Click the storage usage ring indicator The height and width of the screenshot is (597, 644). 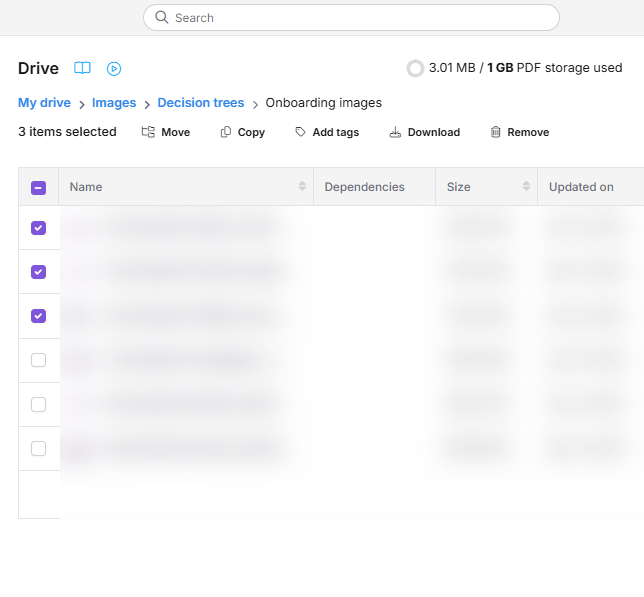click(x=415, y=68)
